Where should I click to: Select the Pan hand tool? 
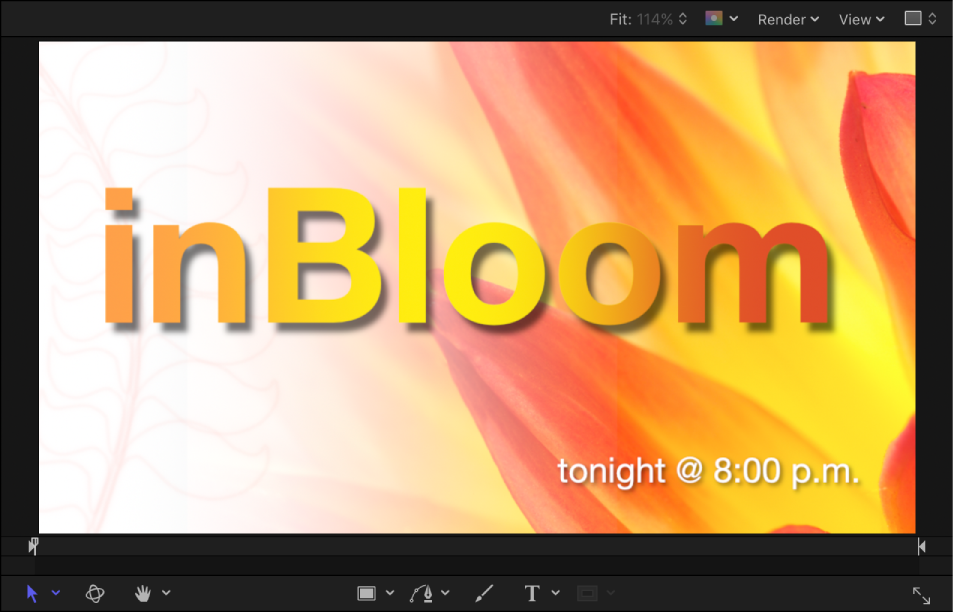pyautogui.click(x=143, y=592)
